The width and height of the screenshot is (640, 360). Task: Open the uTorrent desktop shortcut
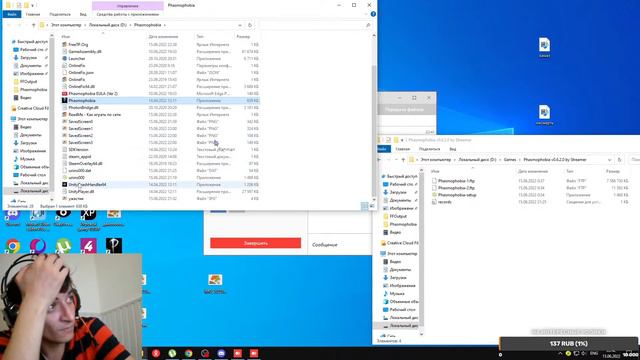pos(63,246)
